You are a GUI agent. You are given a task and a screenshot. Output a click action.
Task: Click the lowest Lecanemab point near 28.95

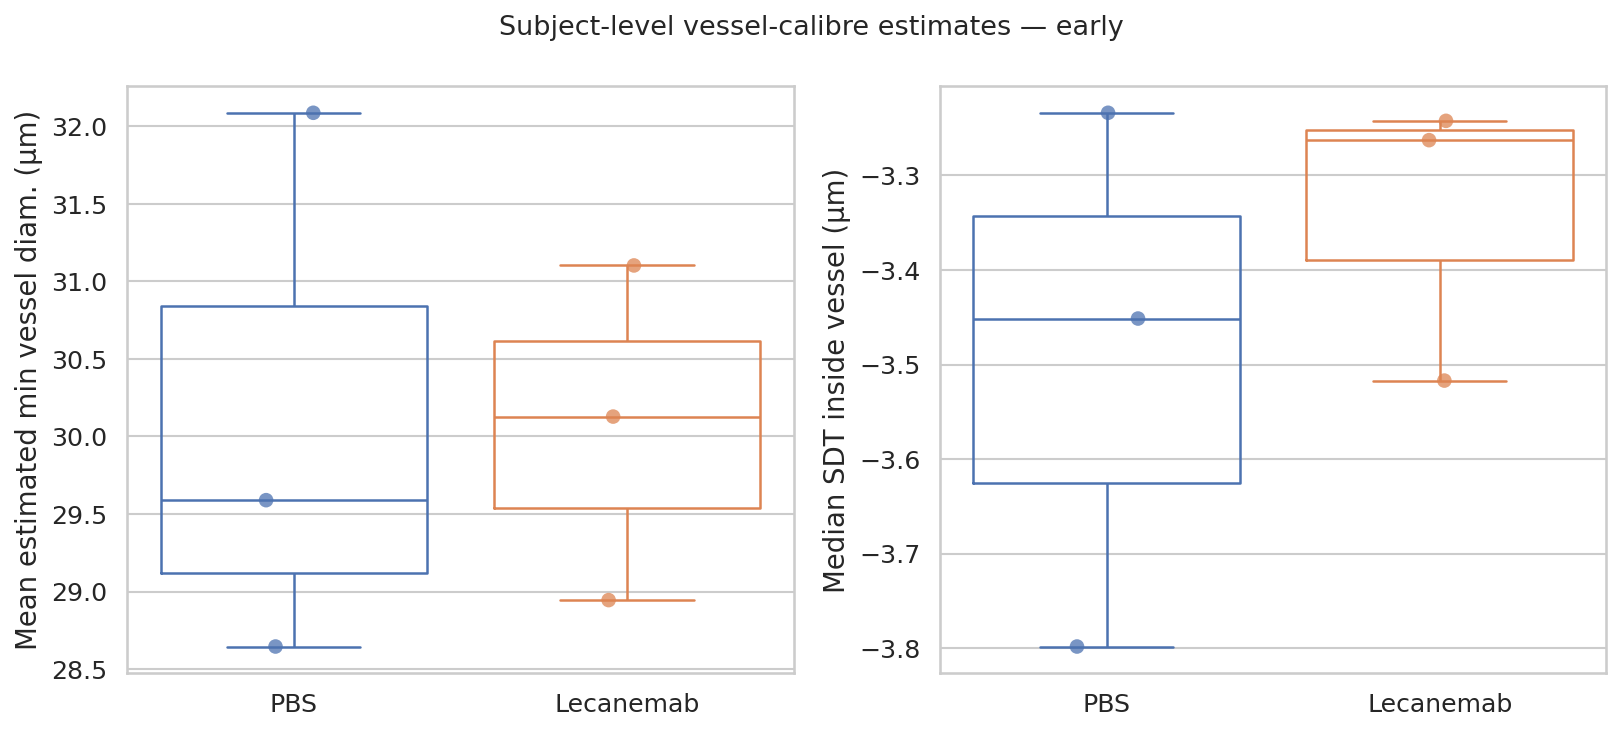click(x=608, y=600)
